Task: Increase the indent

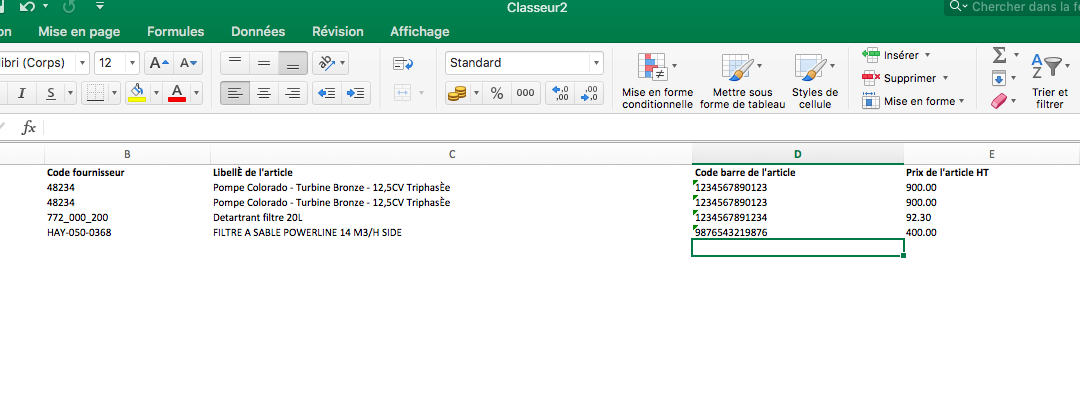Action: 356,93
